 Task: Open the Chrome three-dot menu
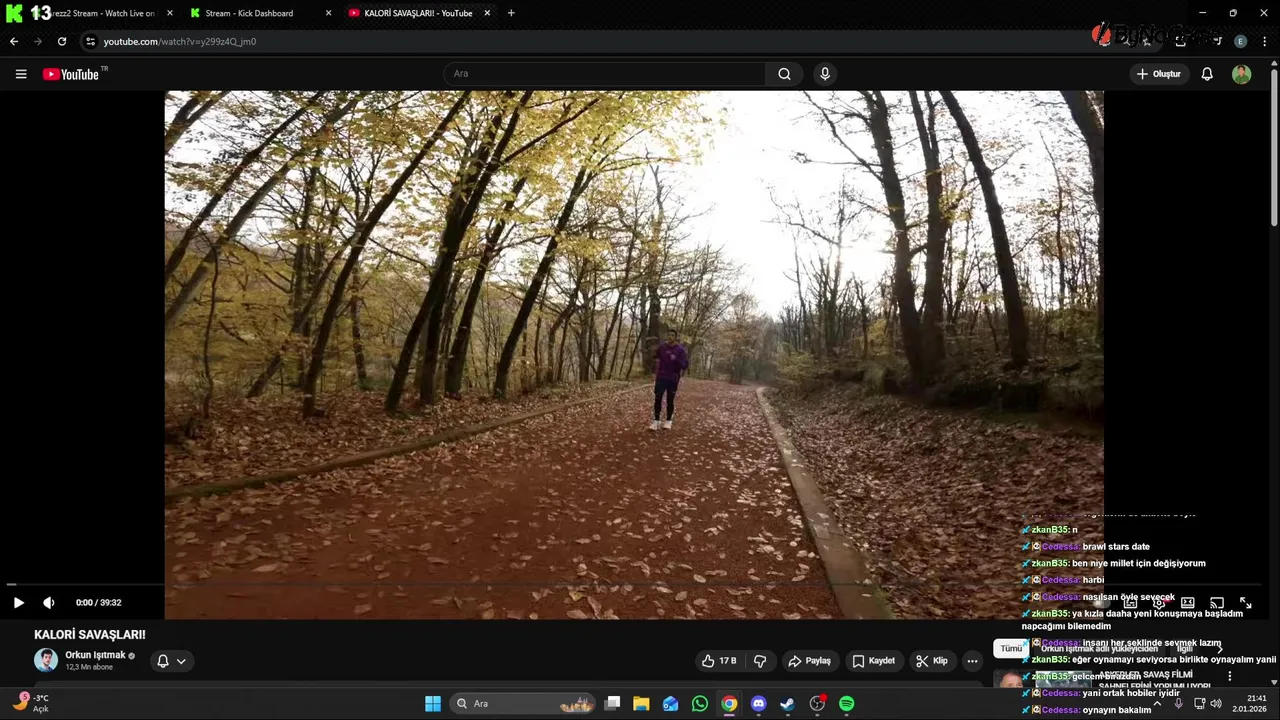[x=1265, y=42]
